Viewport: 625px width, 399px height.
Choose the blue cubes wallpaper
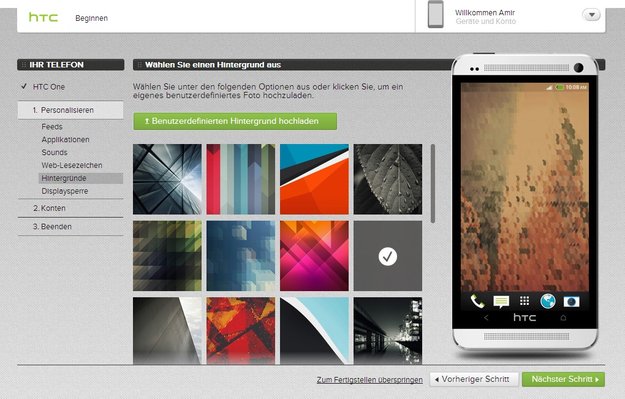[x=241, y=256]
